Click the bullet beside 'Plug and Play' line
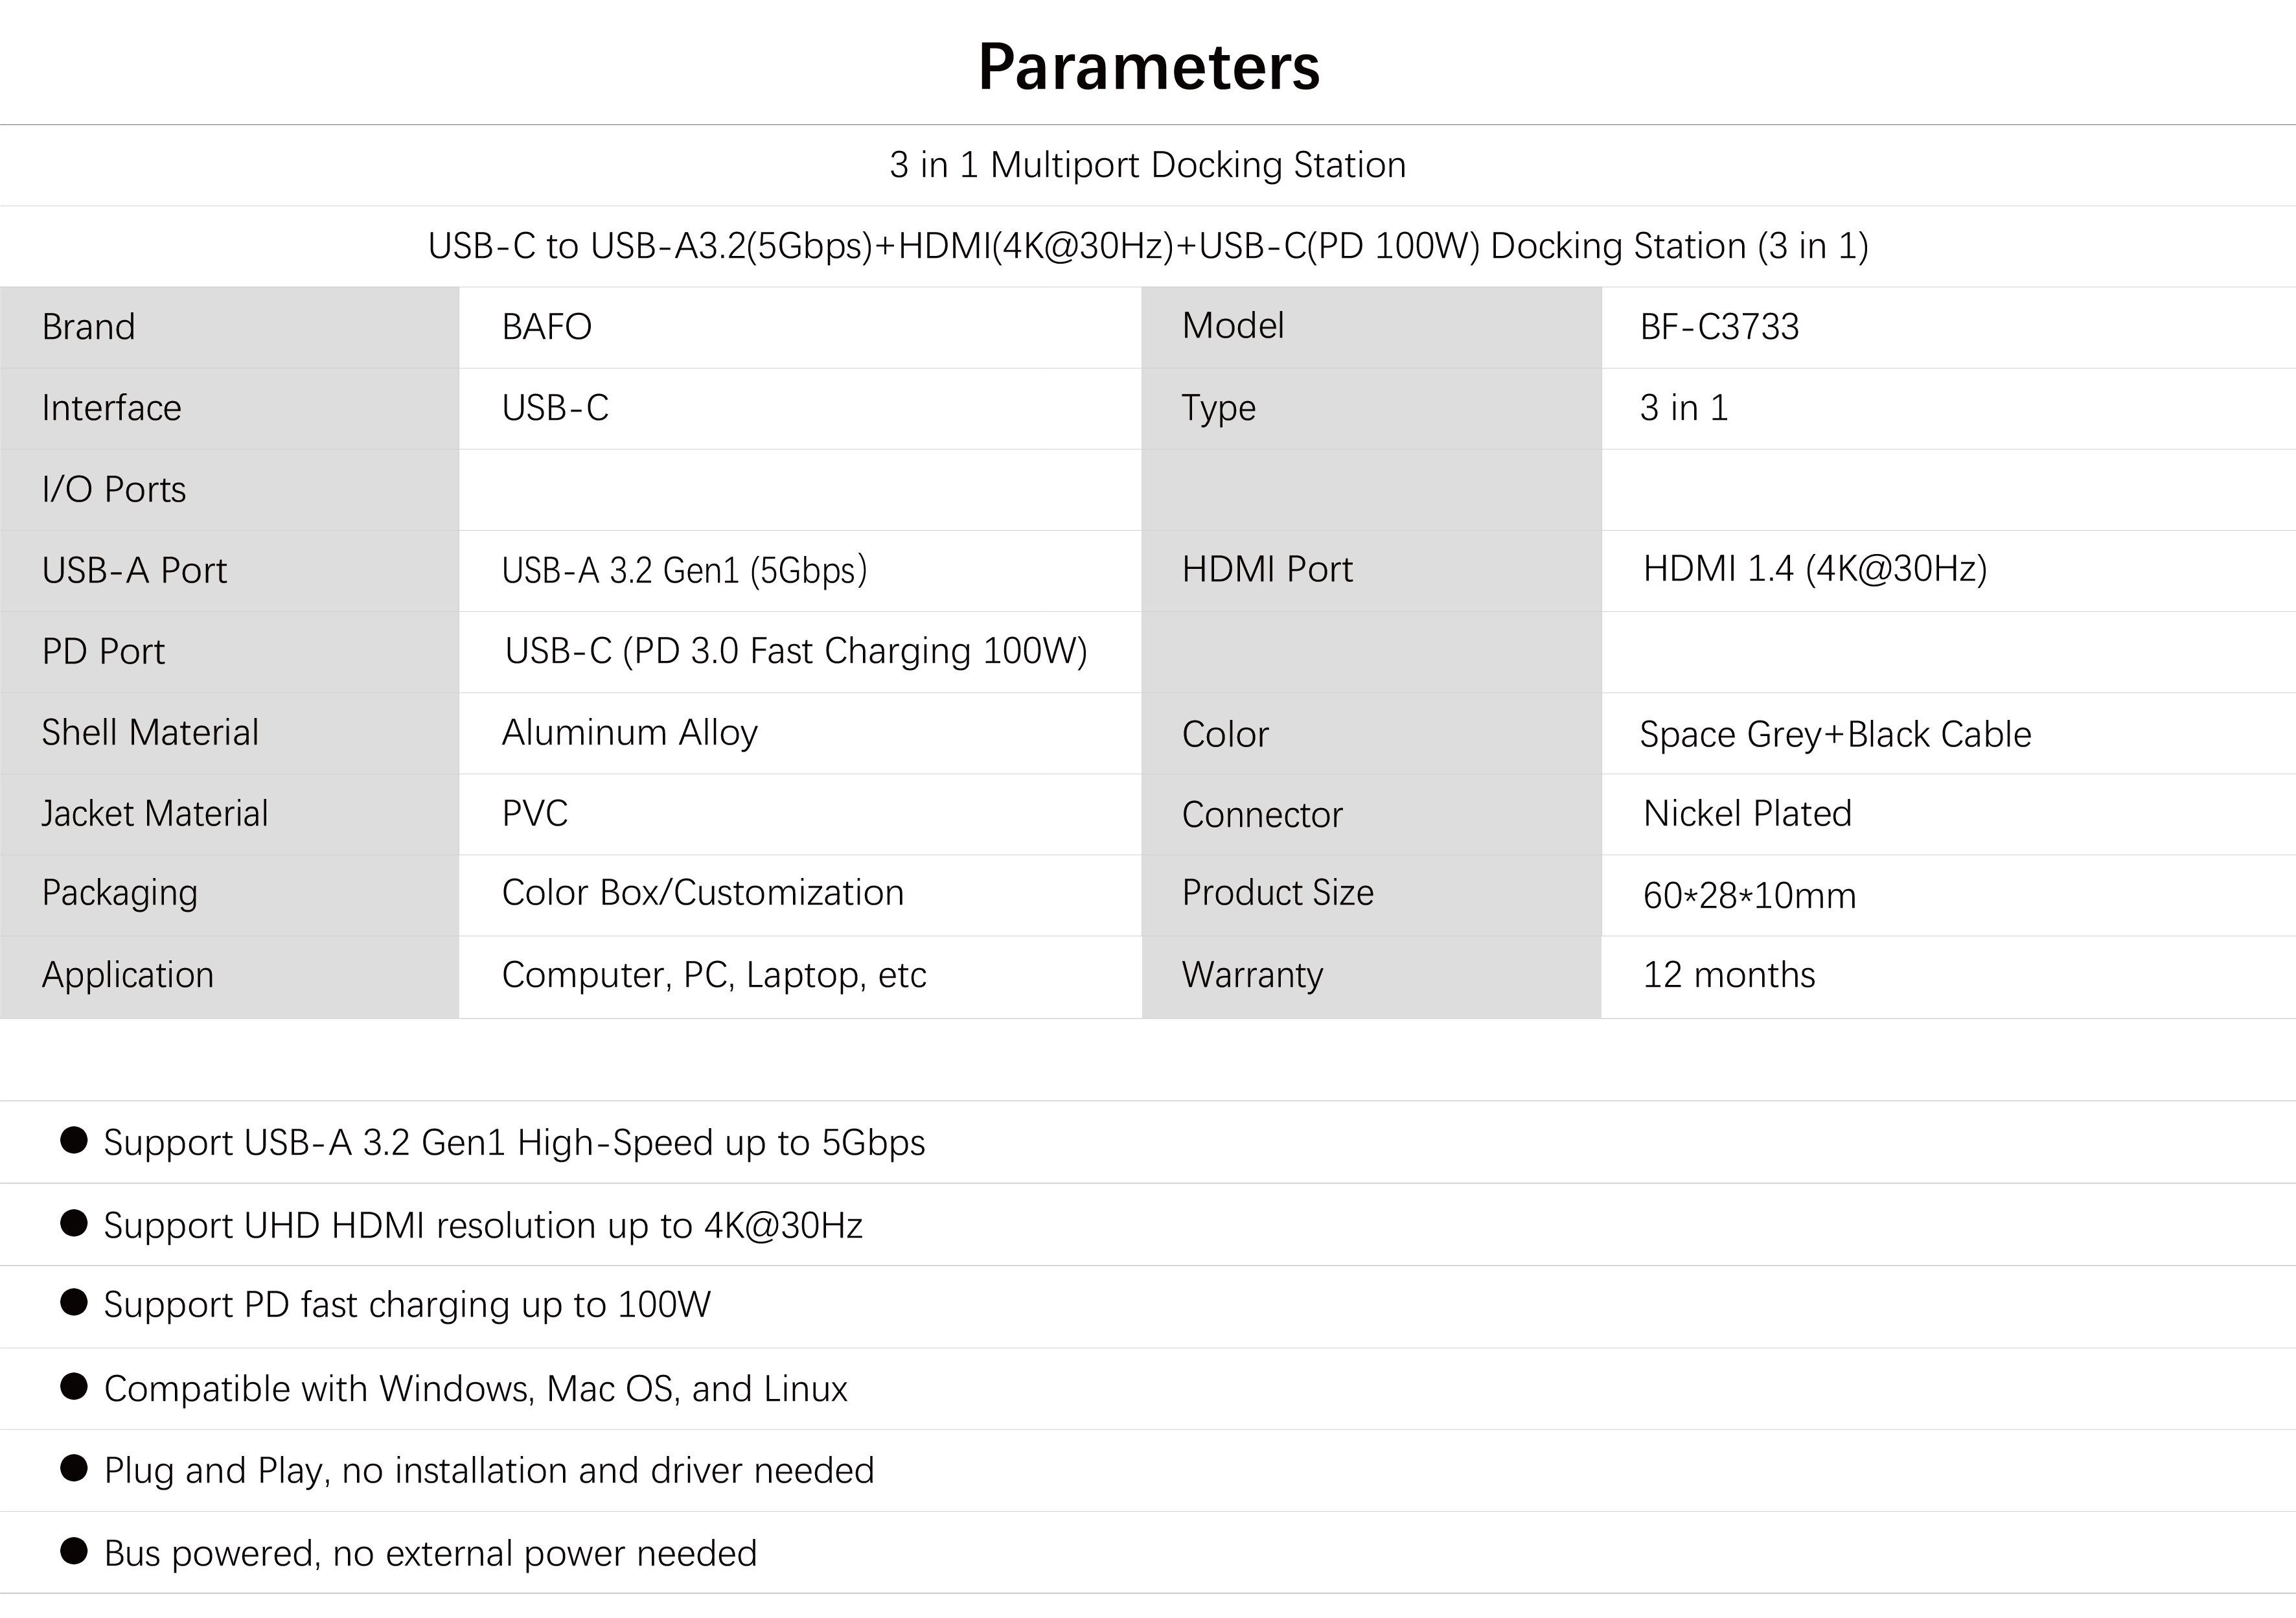 (74, 1468)
